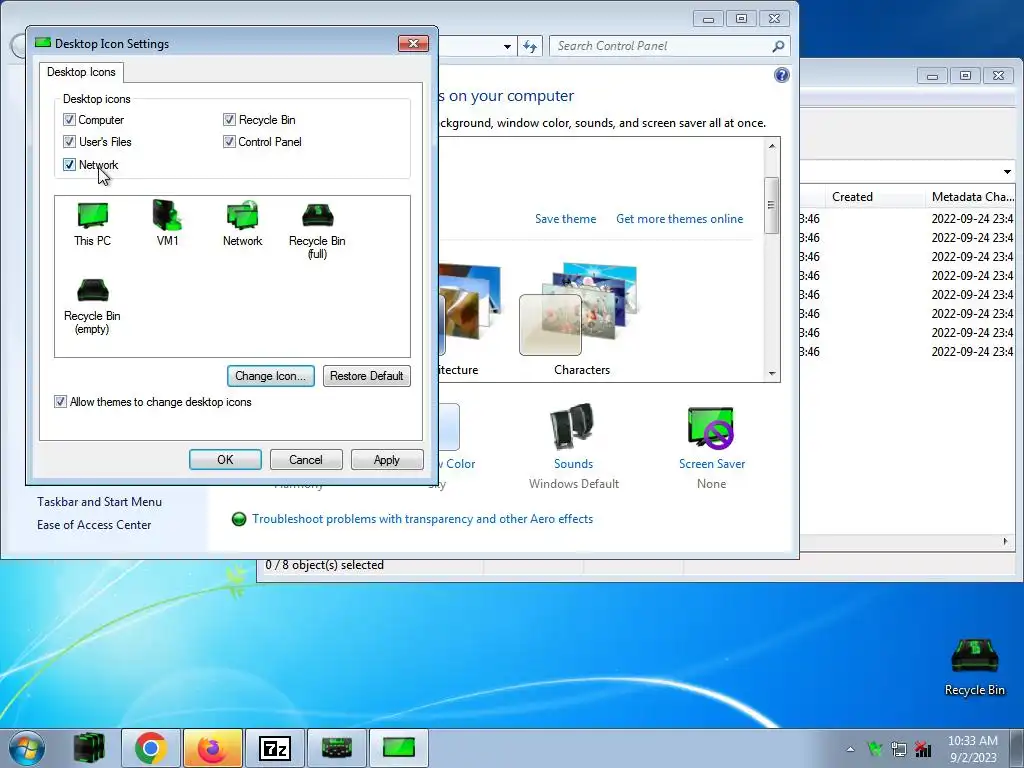Click the network tray icon
This screenshot has height=768, width=1024.
pos(899,749)
